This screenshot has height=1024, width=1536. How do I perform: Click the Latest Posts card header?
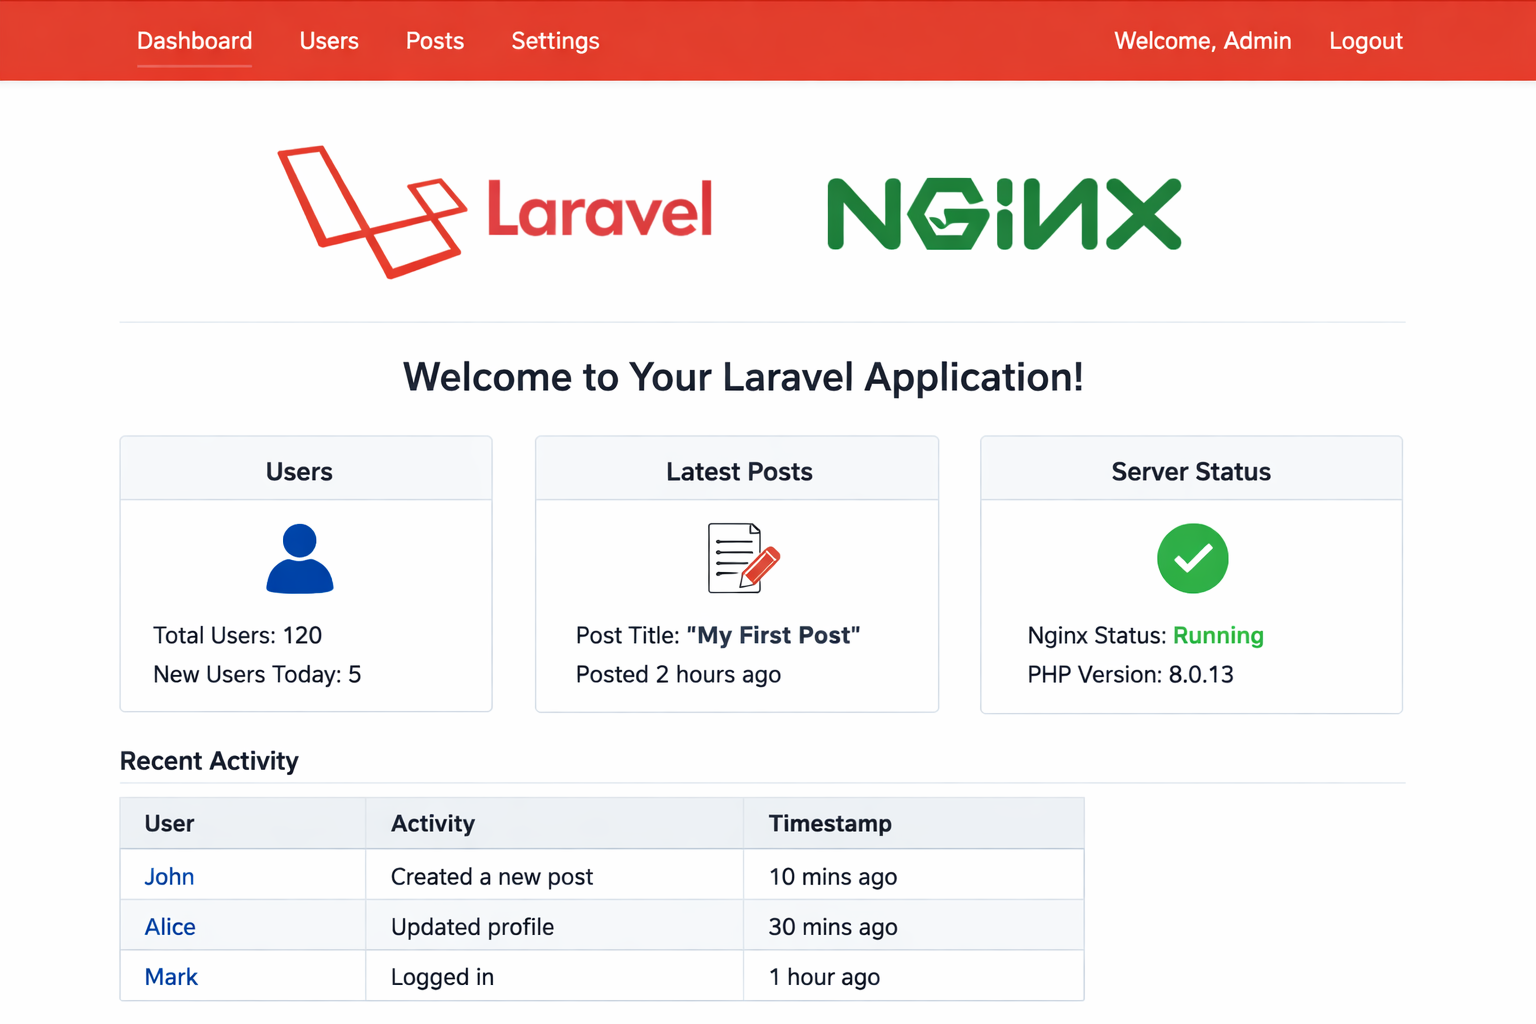point(739,471)
